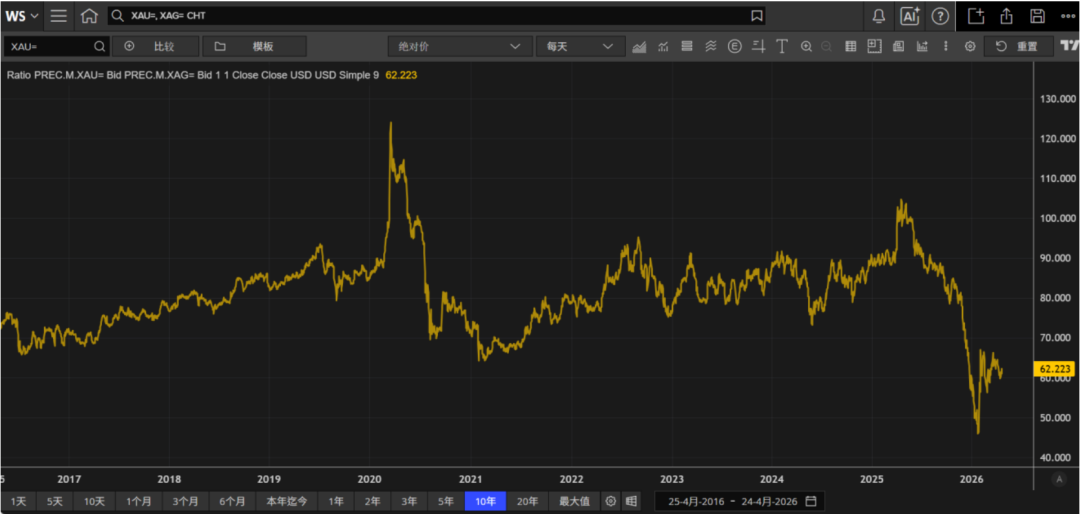Select the 1天 time range
1080x514 pixels.
coord(18,501)
